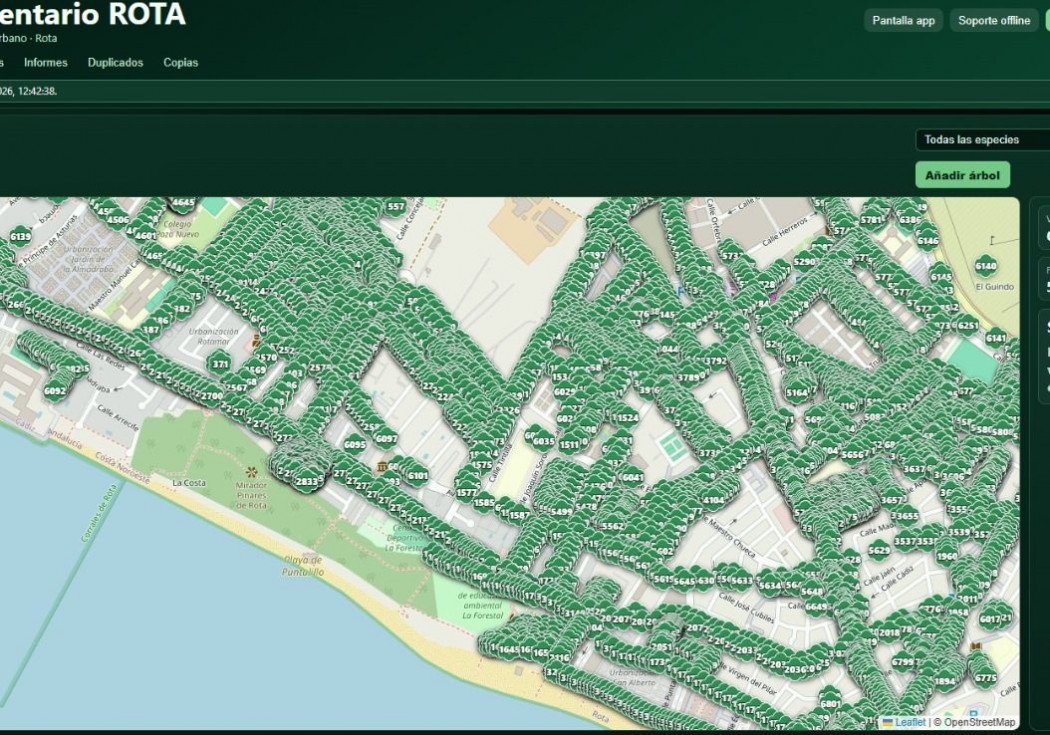Open the Todas las especies species filter
The image size is (1050, 735).
(982, 139)
